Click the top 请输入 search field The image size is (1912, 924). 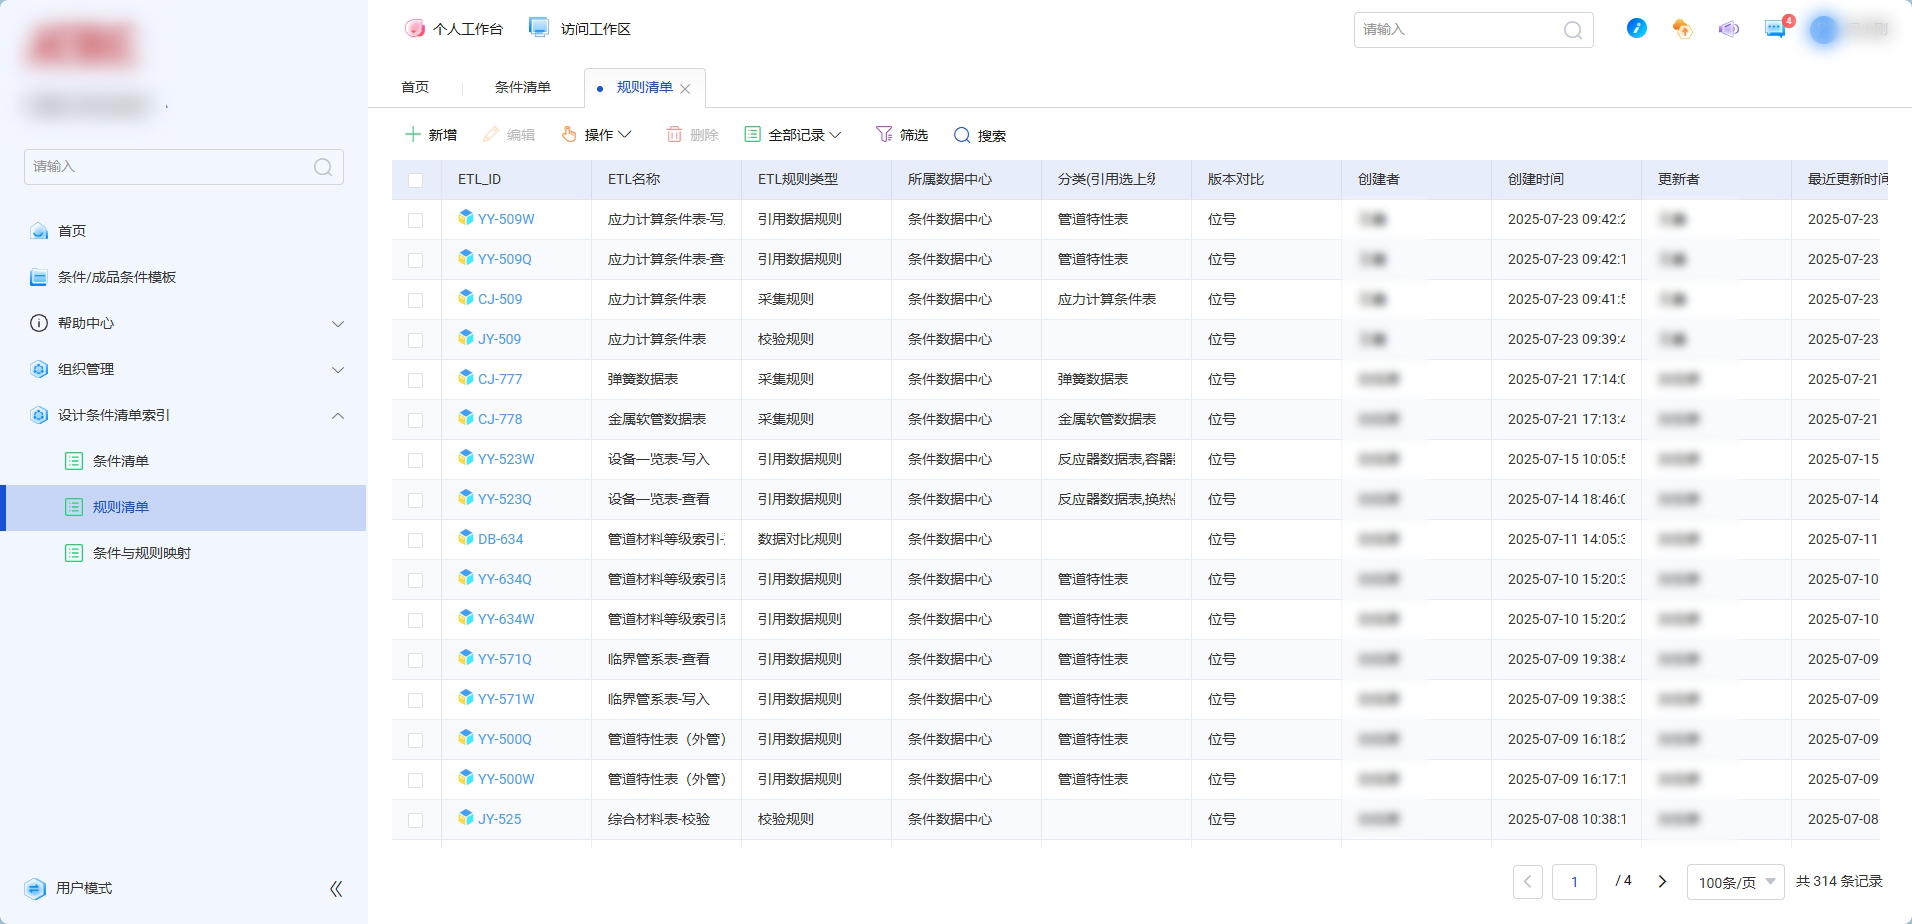pos(1474,30)
